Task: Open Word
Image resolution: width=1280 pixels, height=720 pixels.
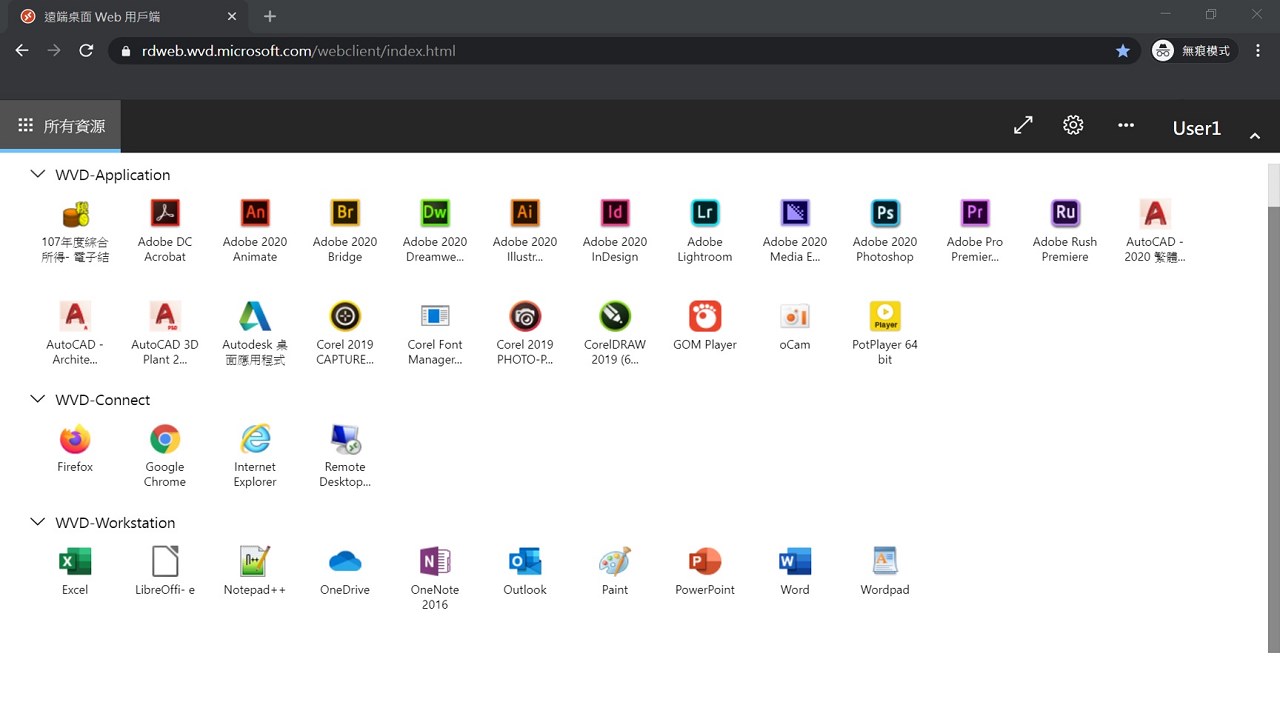Action: (795, 571)
